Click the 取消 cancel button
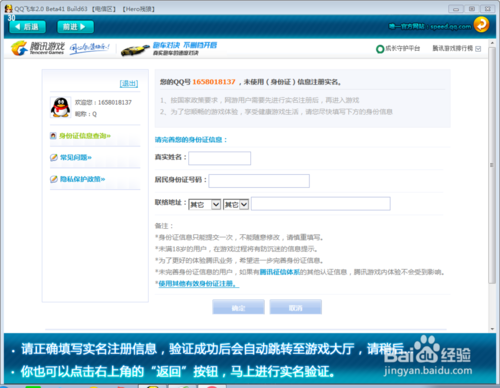Image resolution: width=500 pixels, height=388 pixels. pos(296,307)
